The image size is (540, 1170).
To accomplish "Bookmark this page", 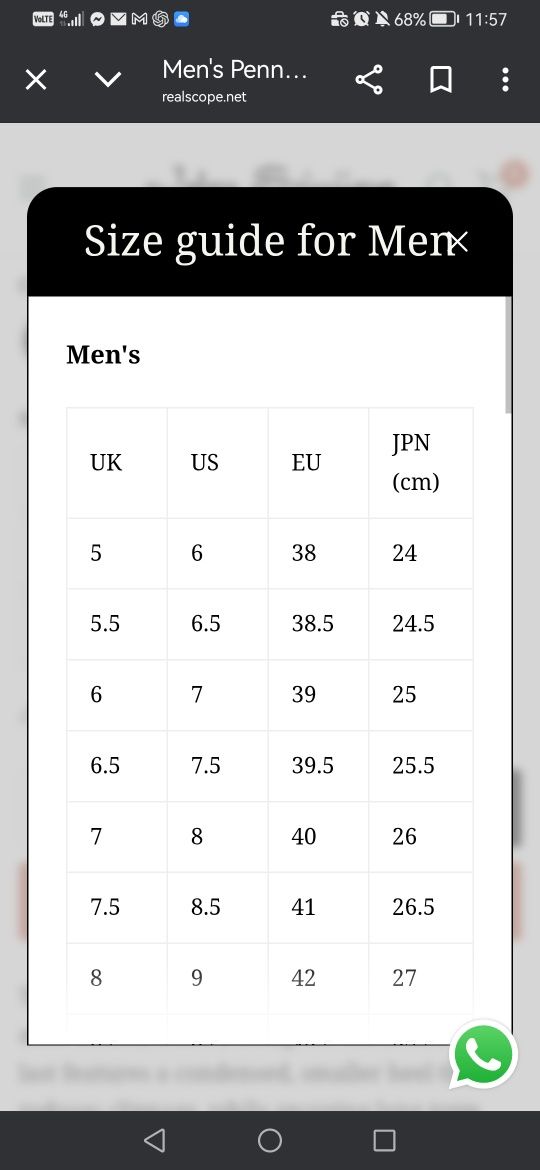I will [441, 79].
